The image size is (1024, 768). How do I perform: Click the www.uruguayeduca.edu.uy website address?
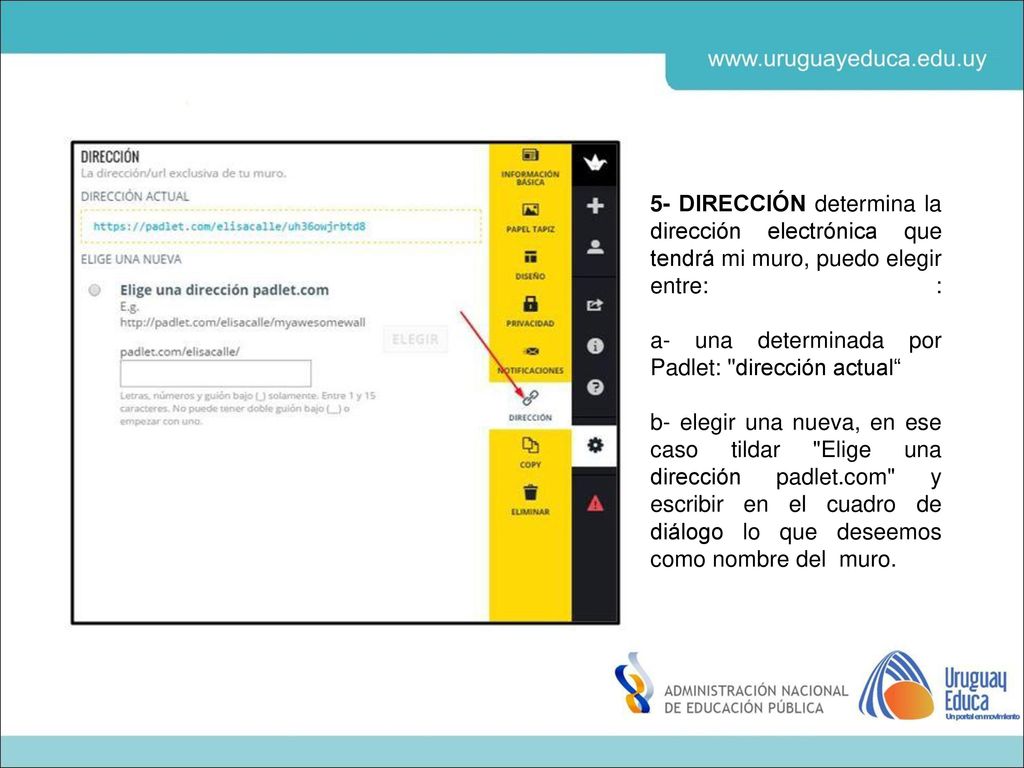pos(847,59)
